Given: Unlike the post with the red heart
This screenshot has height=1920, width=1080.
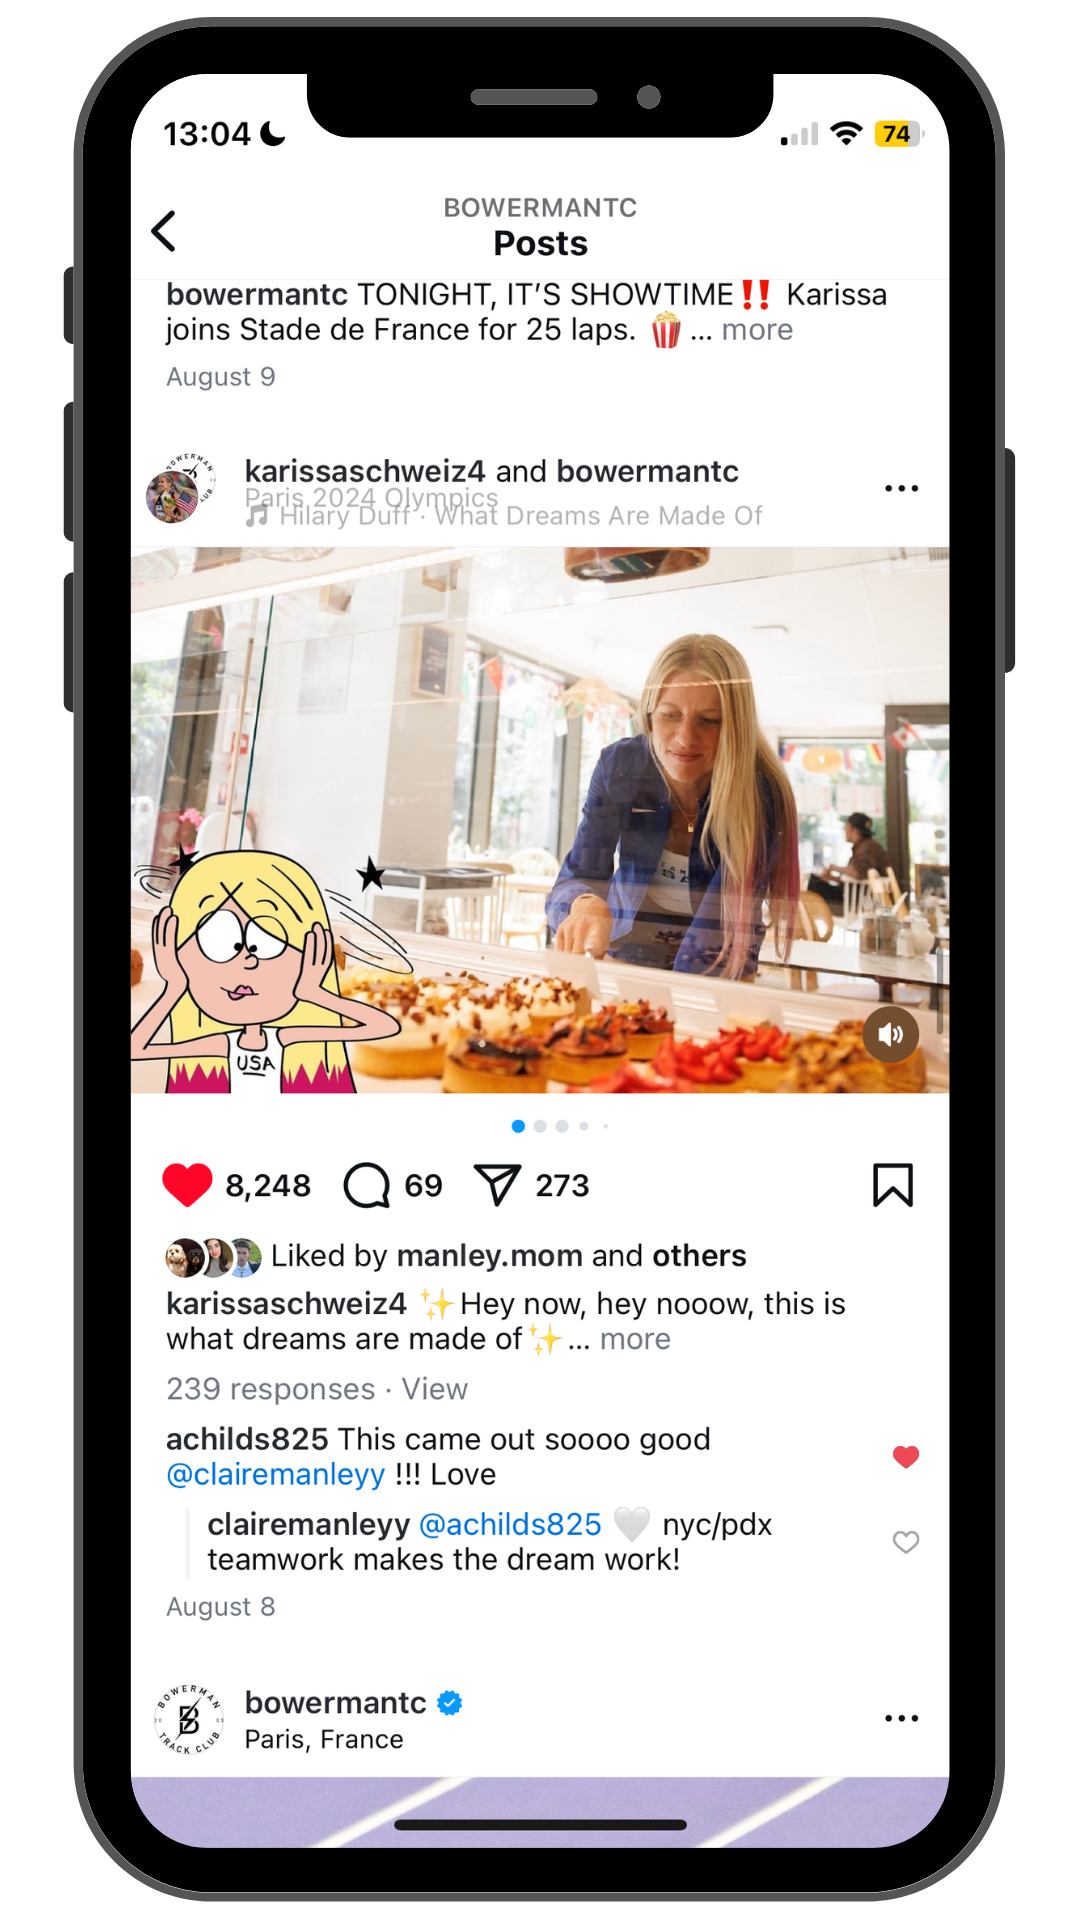Looking at the screenshot, I should pos(187,1185).
